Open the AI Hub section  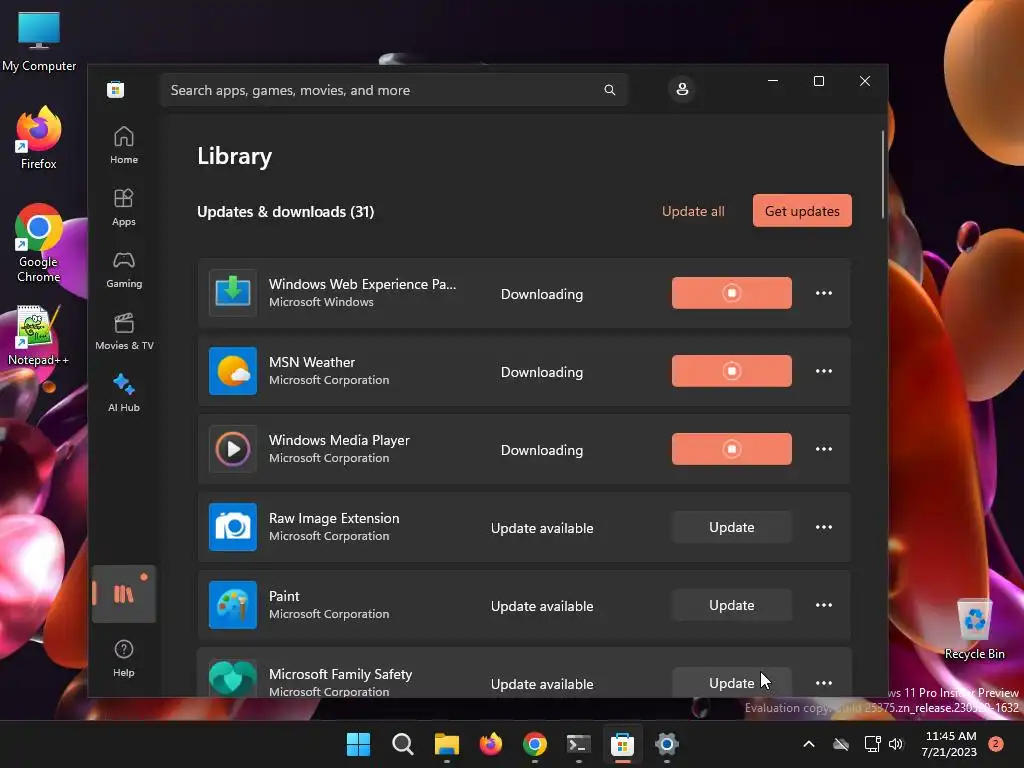(x=123, y=393)
